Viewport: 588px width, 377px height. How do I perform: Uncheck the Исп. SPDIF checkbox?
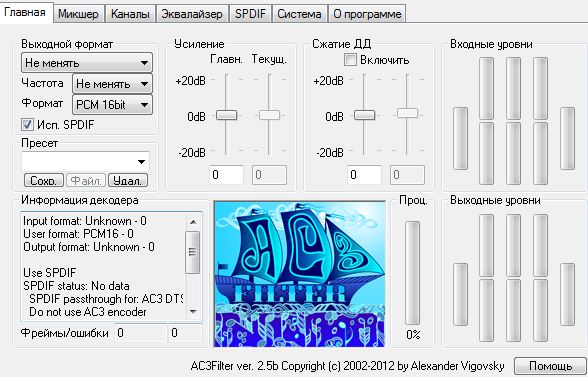pyautogui.click(x=27, y=125)
